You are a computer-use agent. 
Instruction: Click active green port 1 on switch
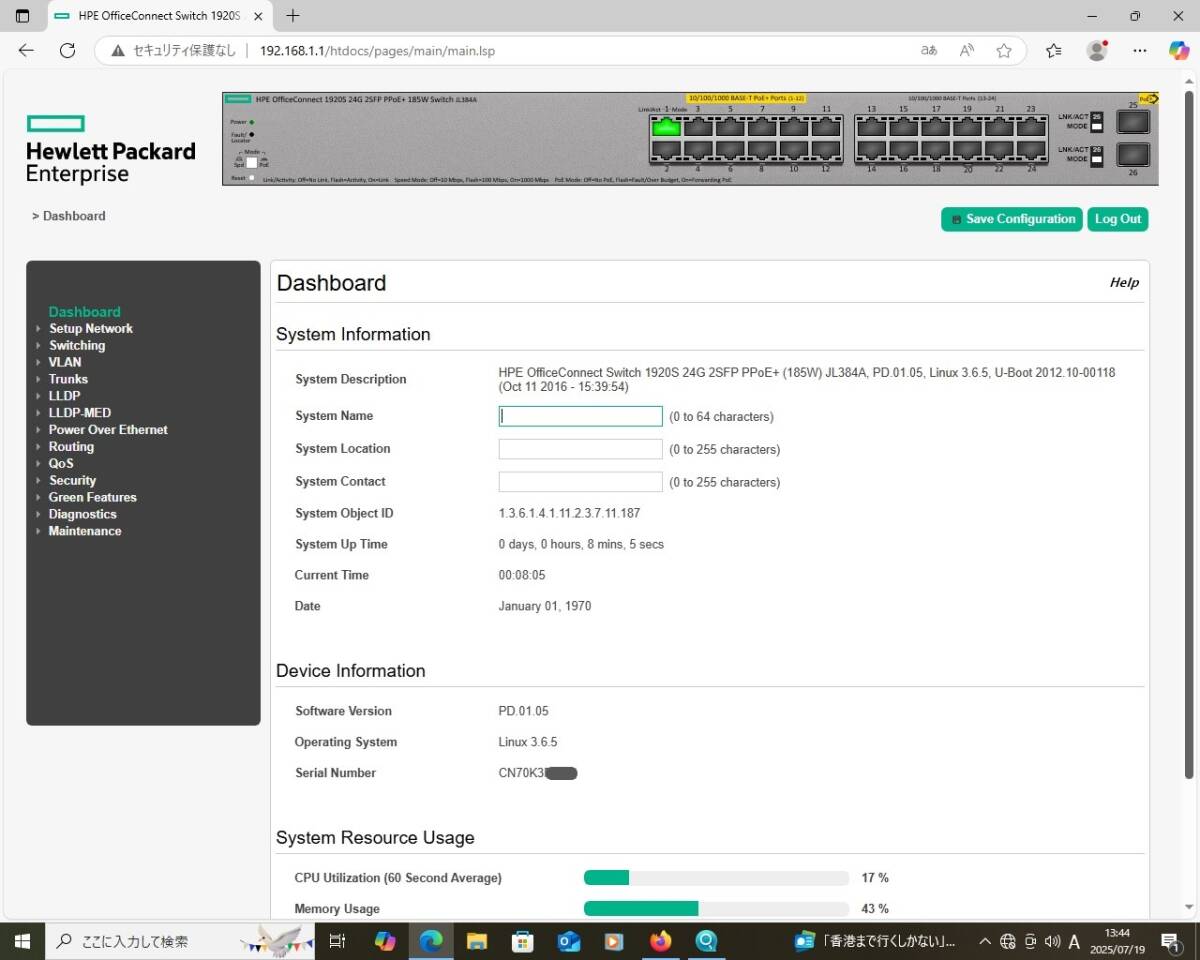[x=666, y=126]
